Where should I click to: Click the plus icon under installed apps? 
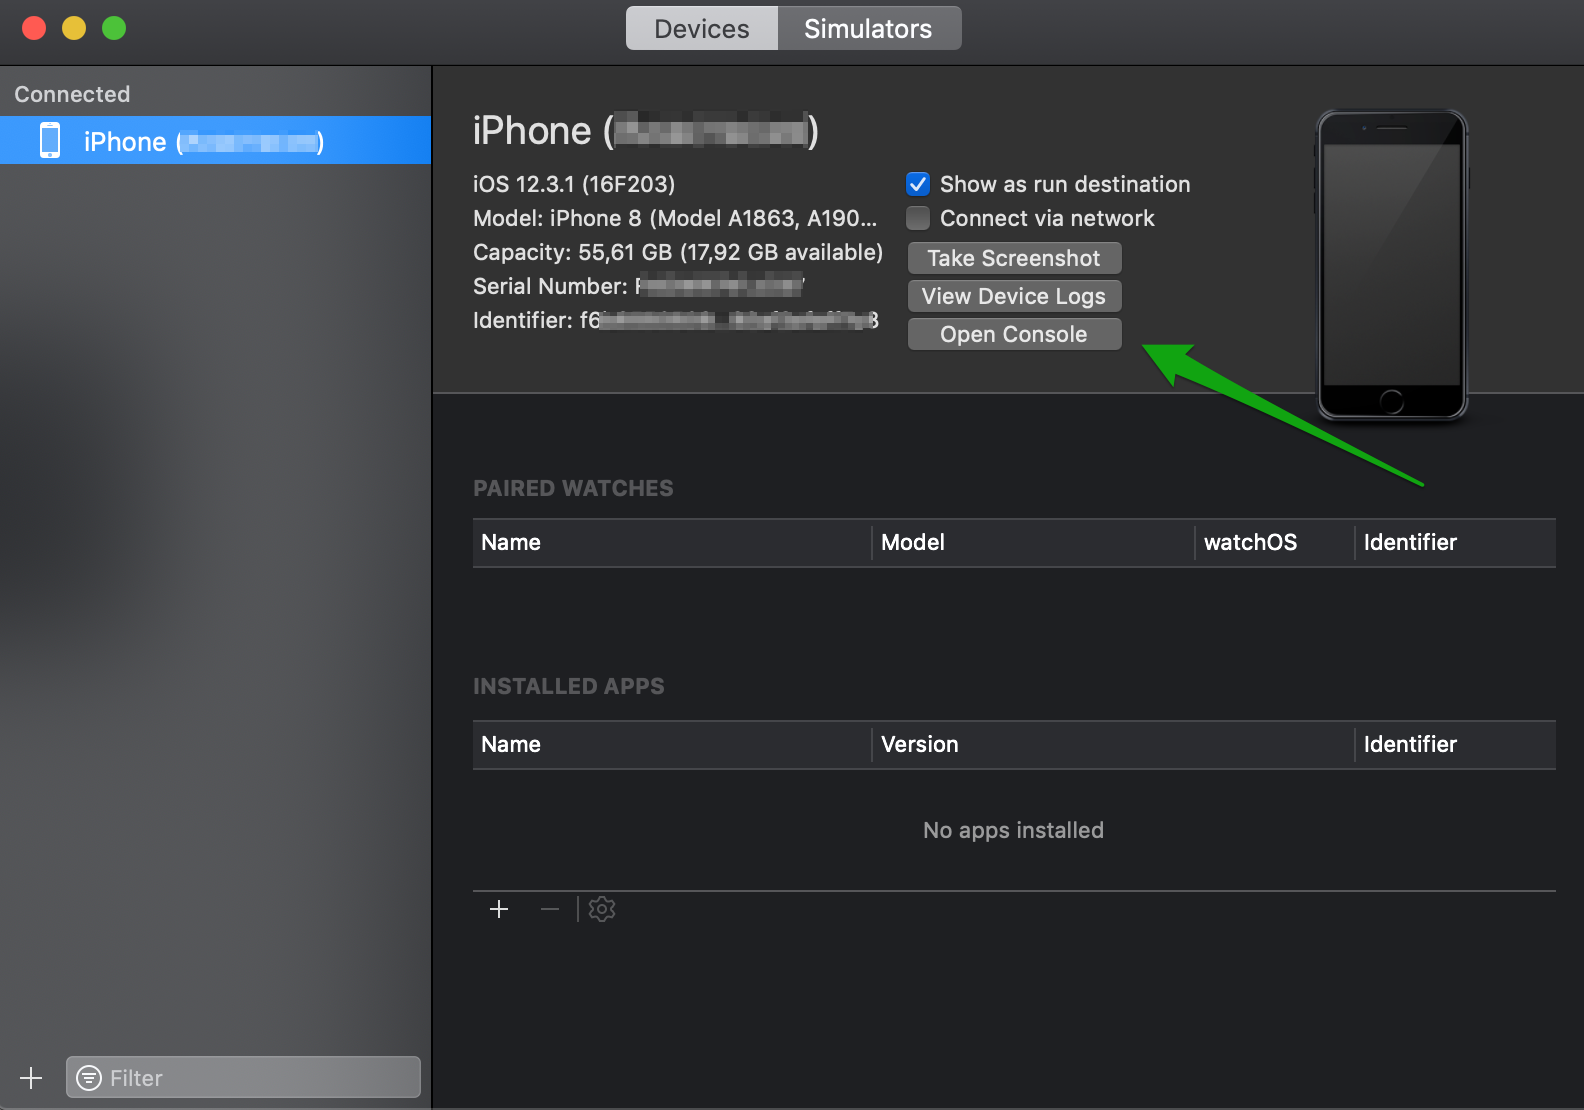499,909
